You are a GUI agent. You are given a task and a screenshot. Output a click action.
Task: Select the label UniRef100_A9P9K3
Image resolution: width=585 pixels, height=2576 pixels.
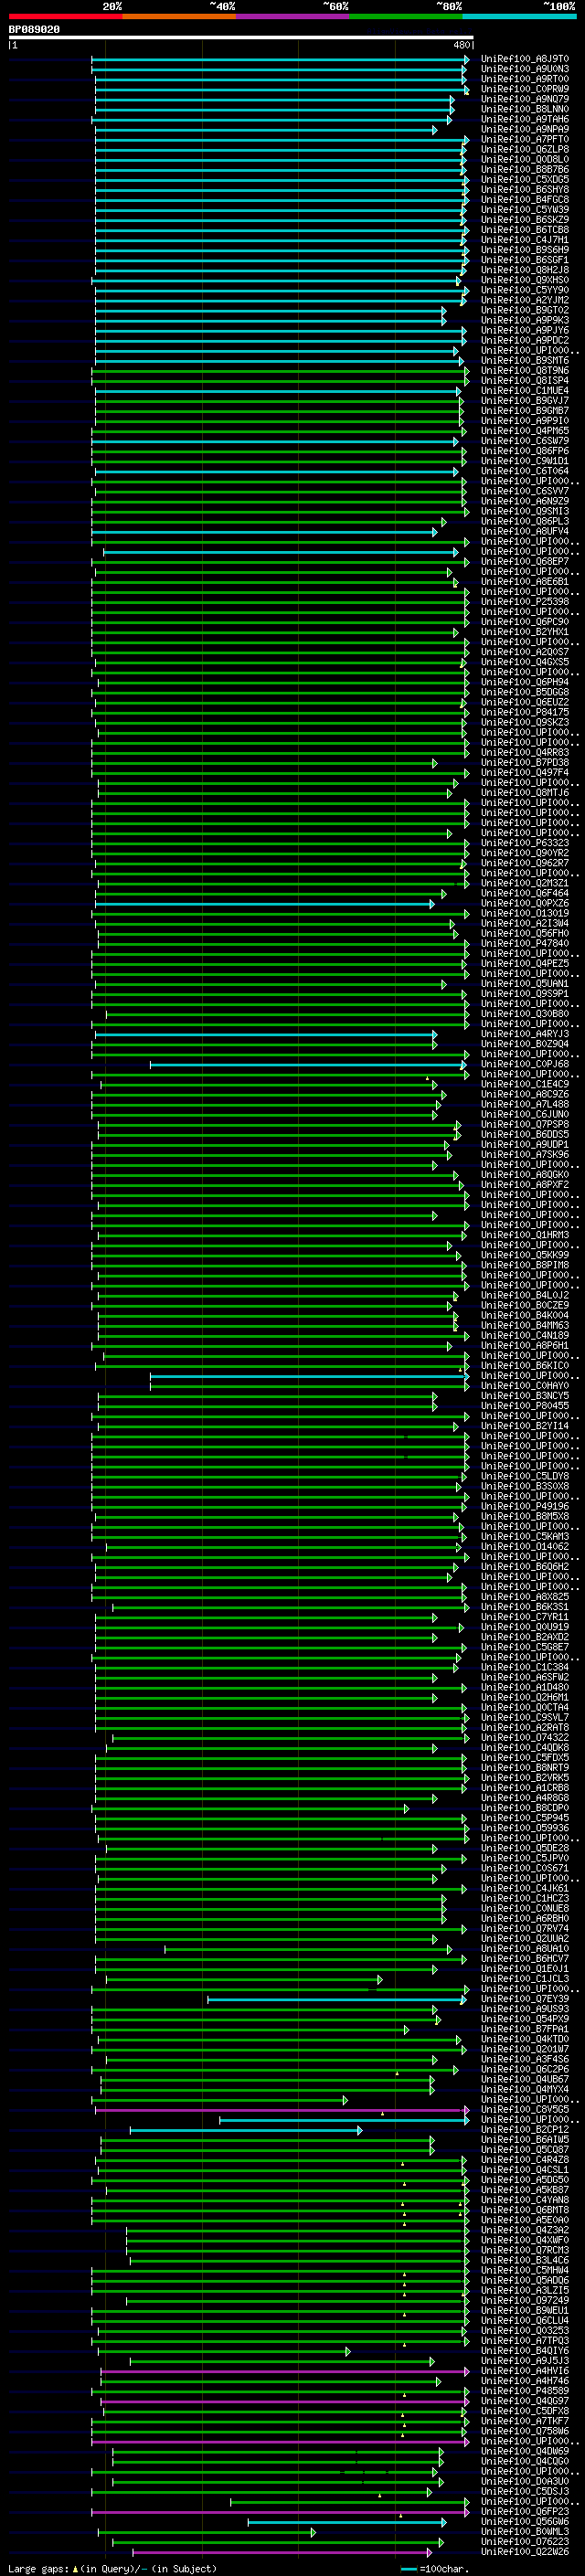pos(525,320)
